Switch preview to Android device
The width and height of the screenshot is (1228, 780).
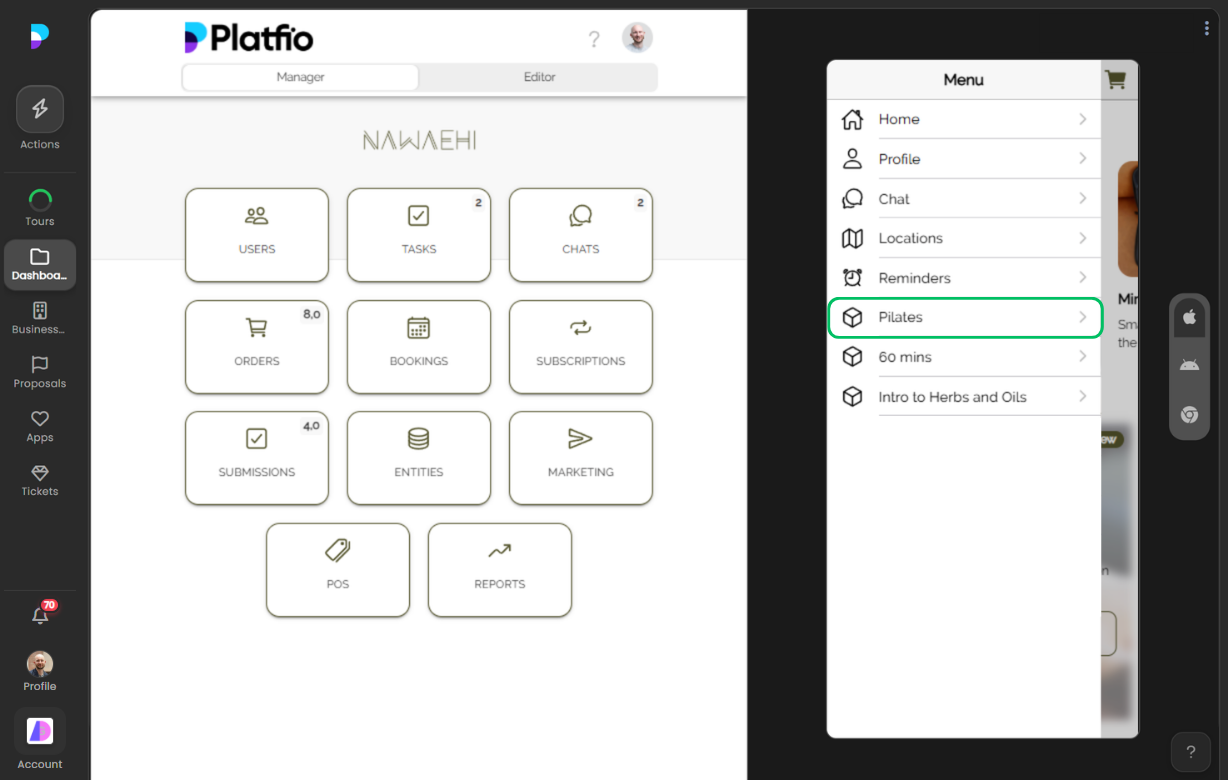[x=1189, y=363]
